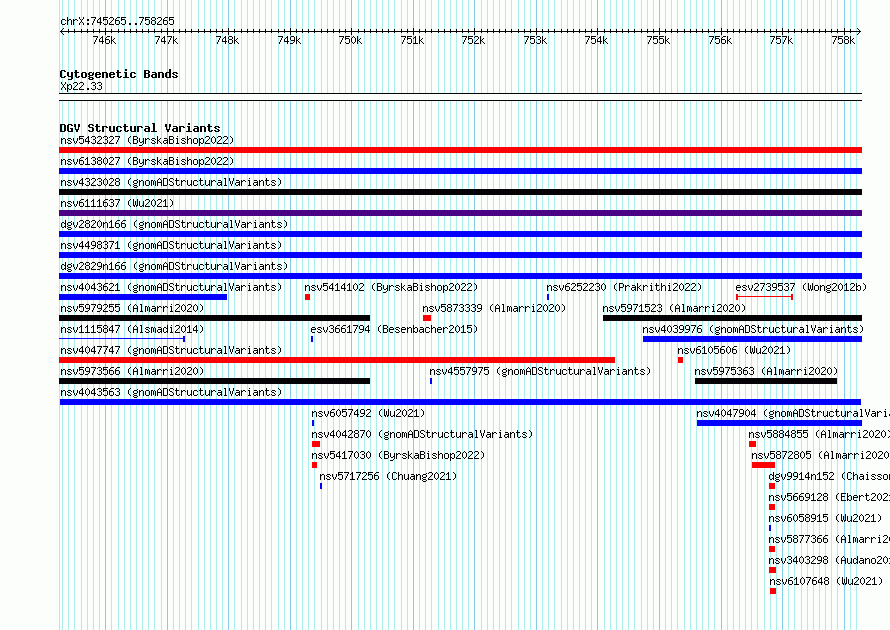
Task: Select the red nsv5432327 variant bar
Action: [460, 150]
